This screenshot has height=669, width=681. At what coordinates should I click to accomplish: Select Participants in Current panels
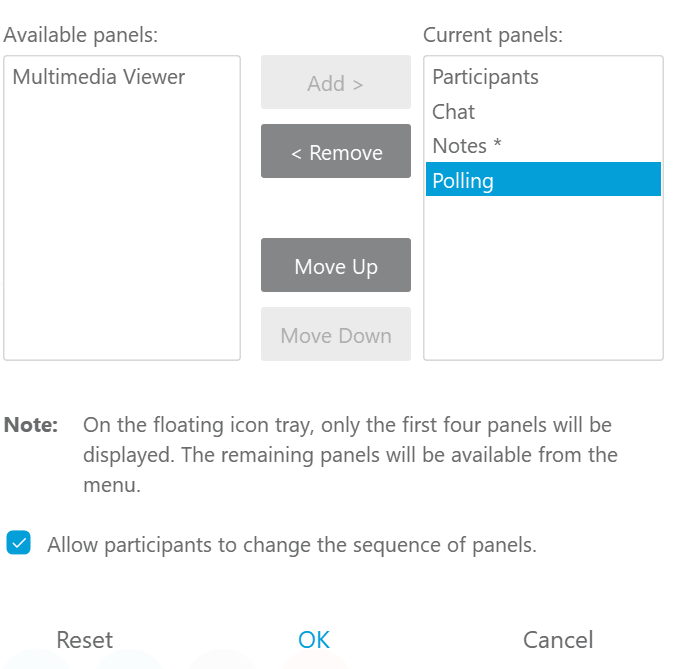485,77
